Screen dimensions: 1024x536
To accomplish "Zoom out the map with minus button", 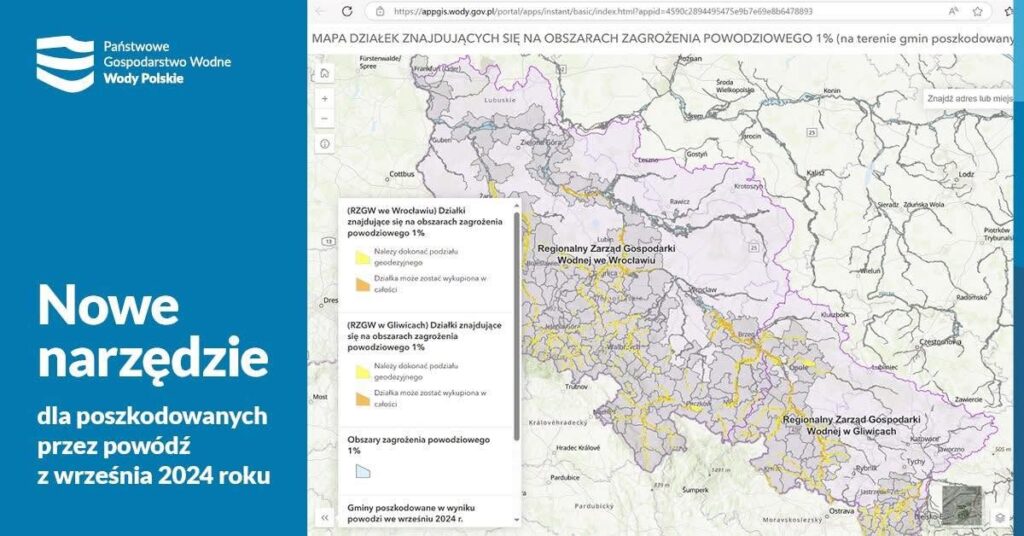I will pyautogui.click(x=325, y=118).
